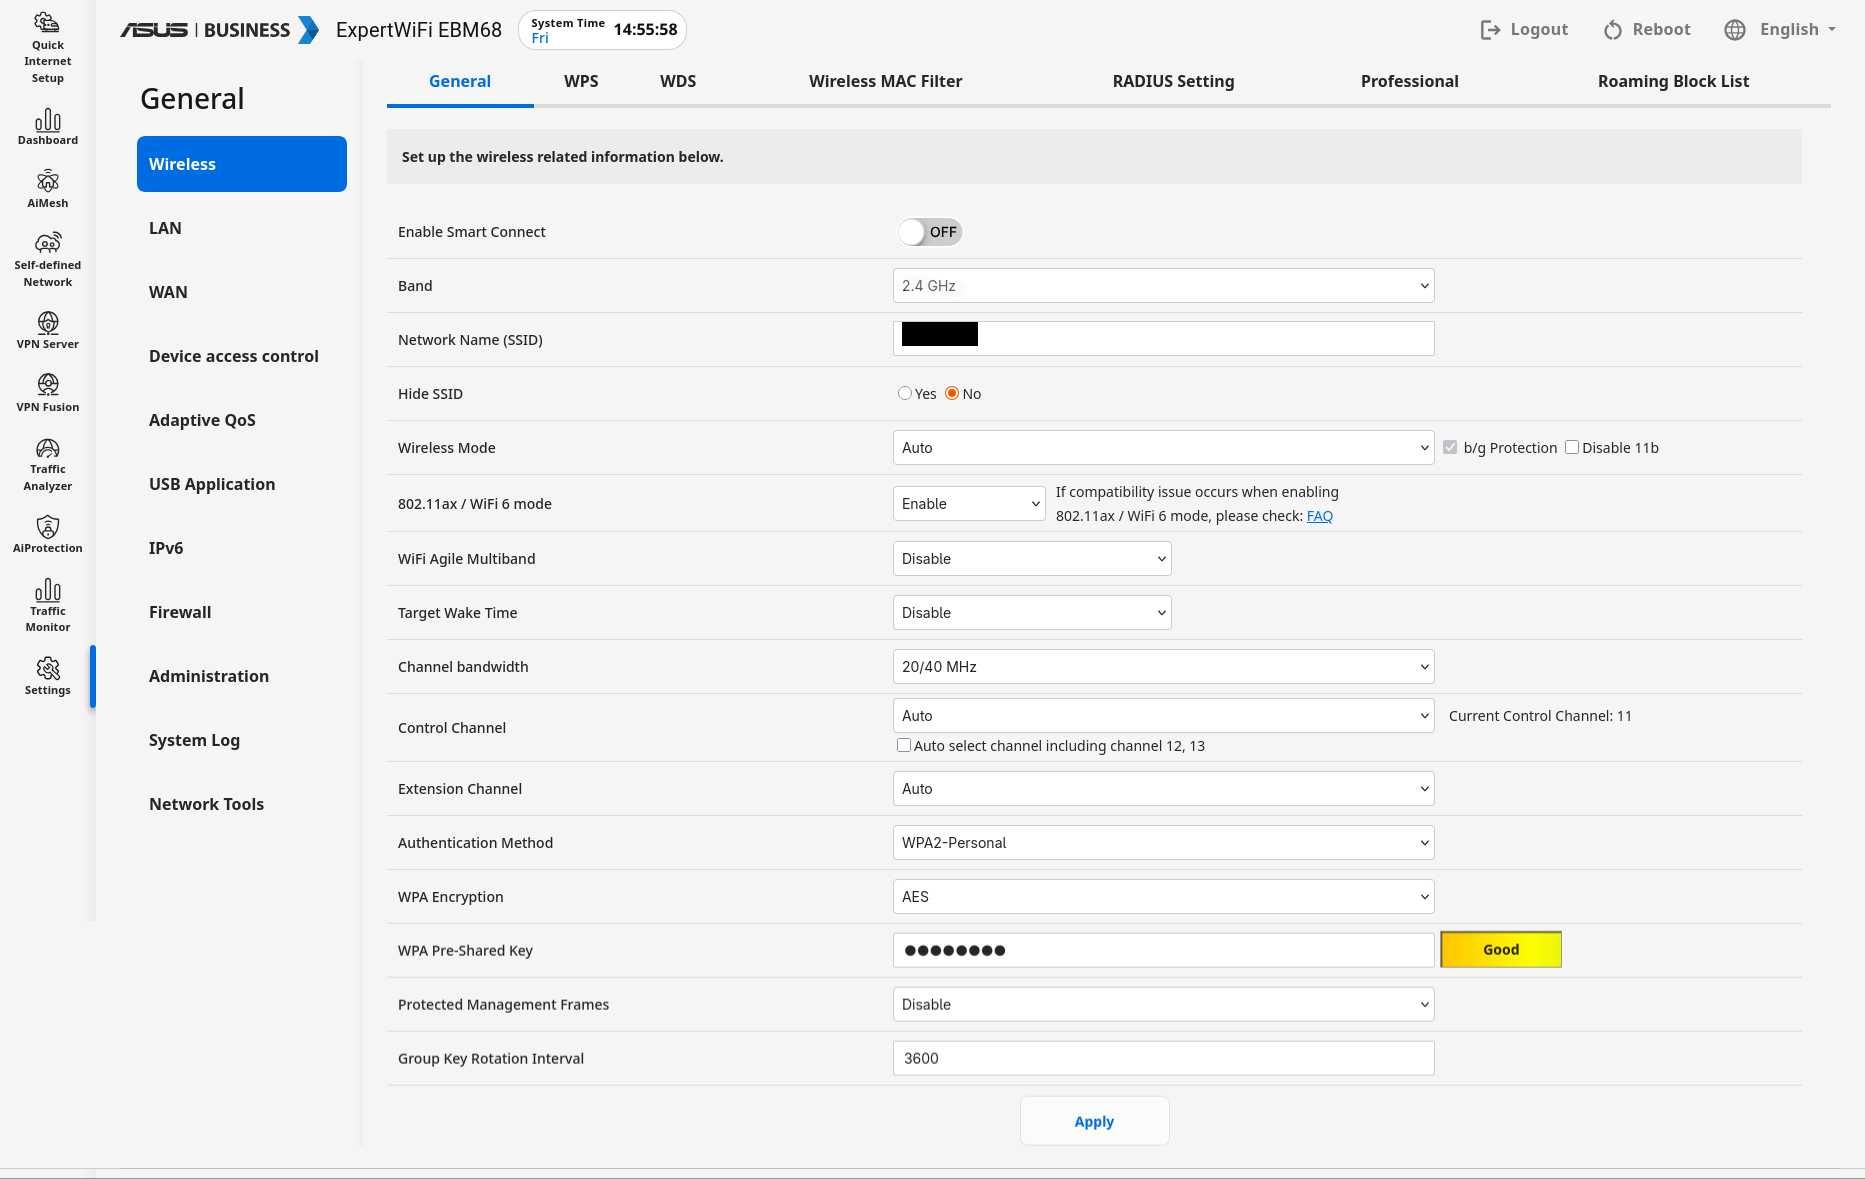Open 802.11ax / WiFi 6 mode dropdown
Viewport: 1865px width, 1179px height.
point(969,504)
